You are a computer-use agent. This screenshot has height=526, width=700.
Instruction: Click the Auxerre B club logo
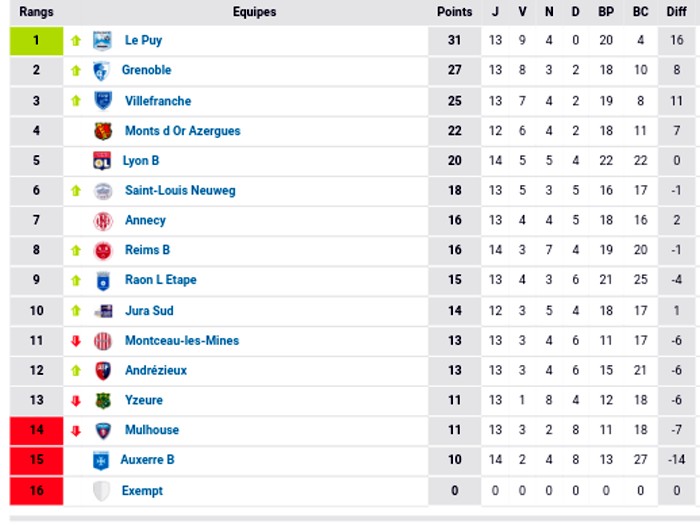[x=100, y=461]
